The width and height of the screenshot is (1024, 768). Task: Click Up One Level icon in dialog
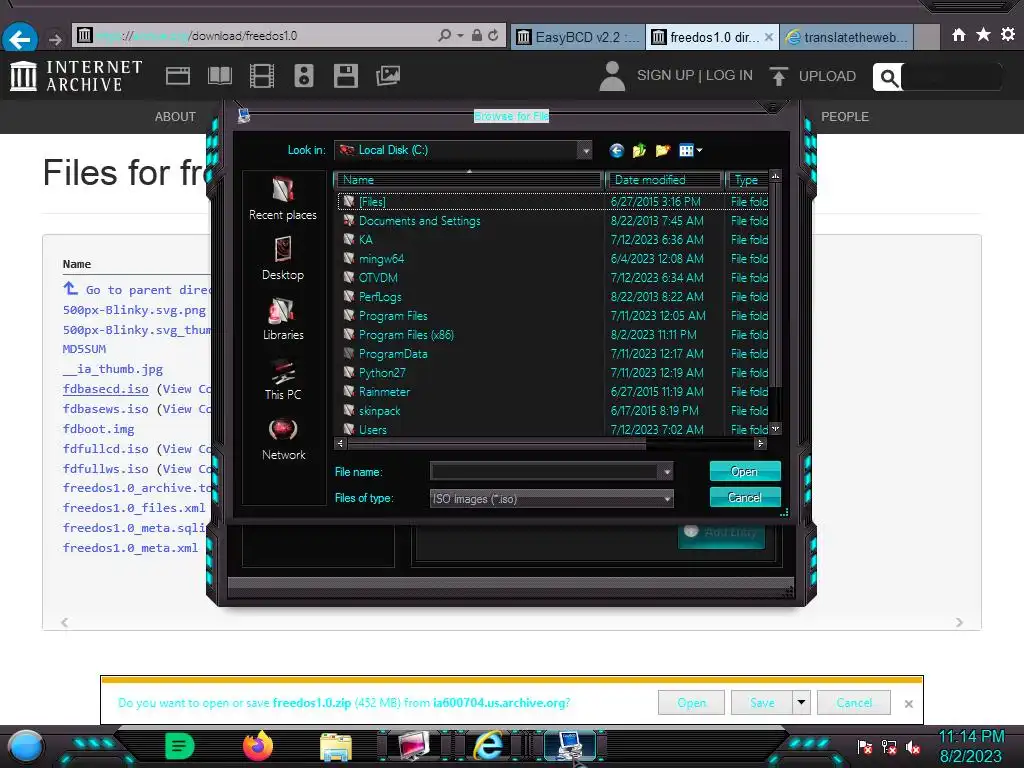click(x=639, y=151)
